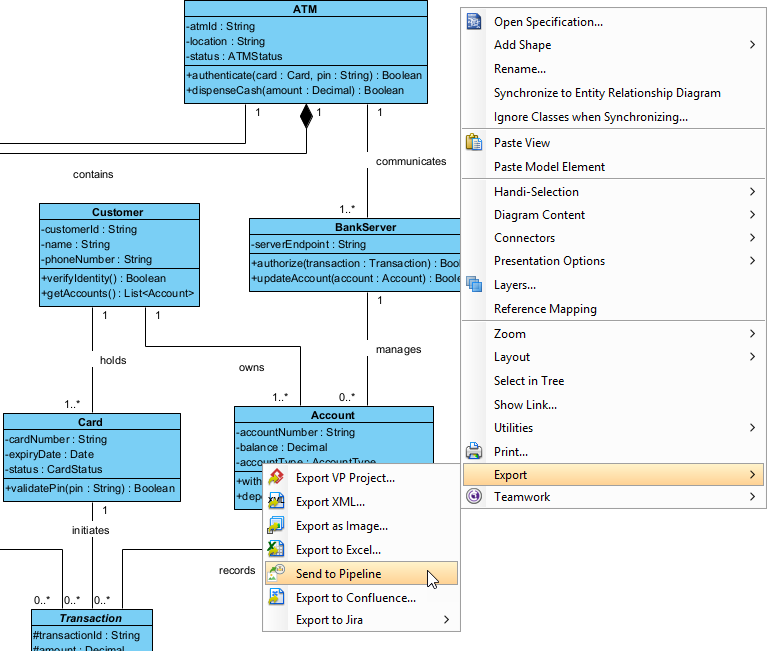Click balance : Decimal attribute in Account

point(282,448)
